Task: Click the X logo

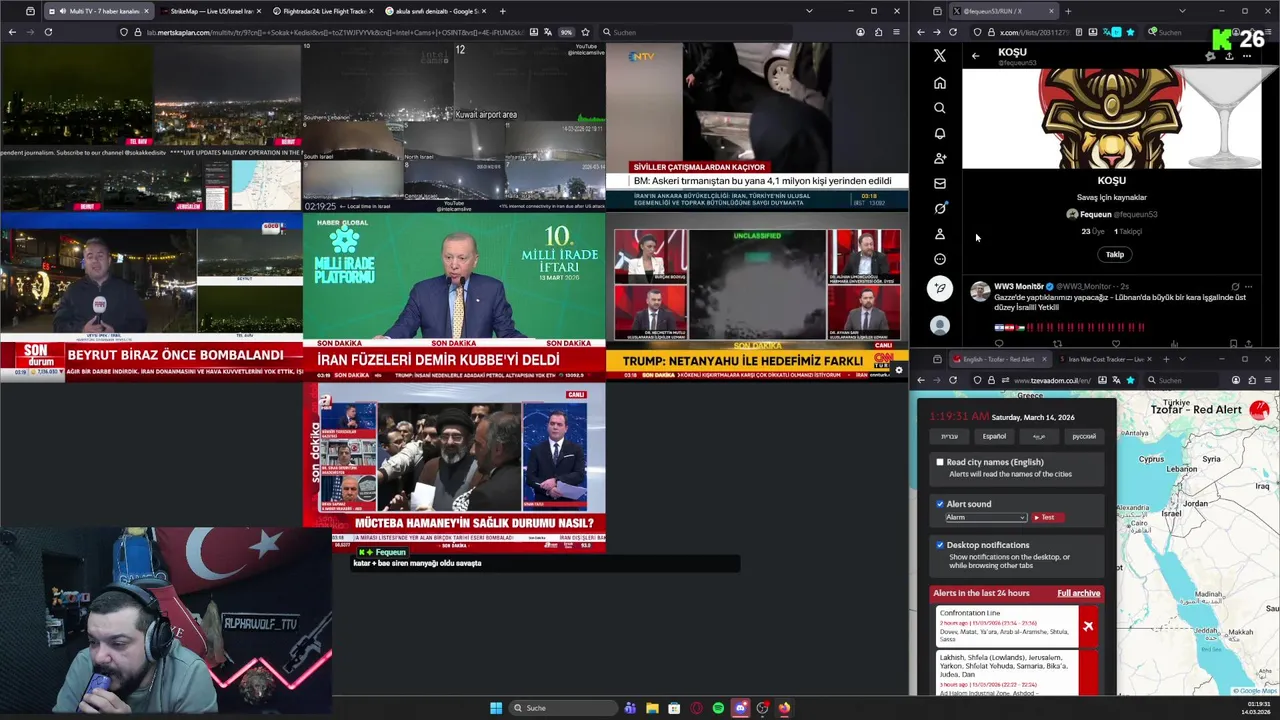Action: click(939, 56)
